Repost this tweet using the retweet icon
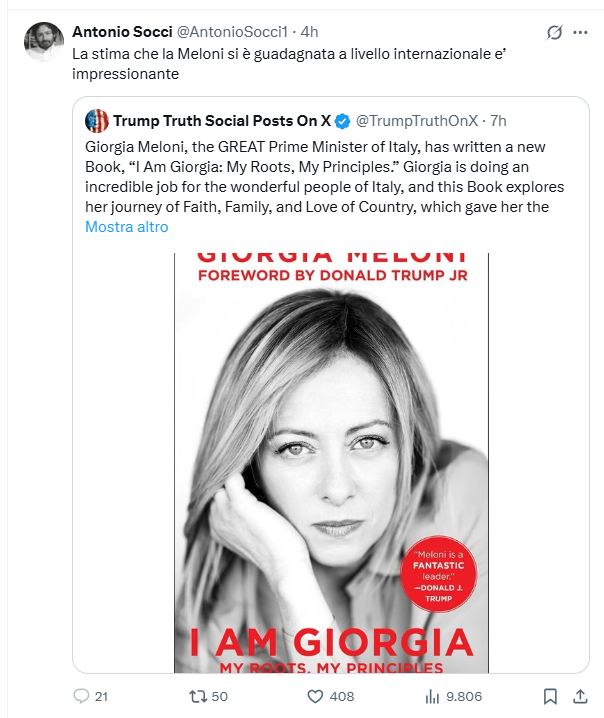The image size is (604, 718). coord(197,696)
